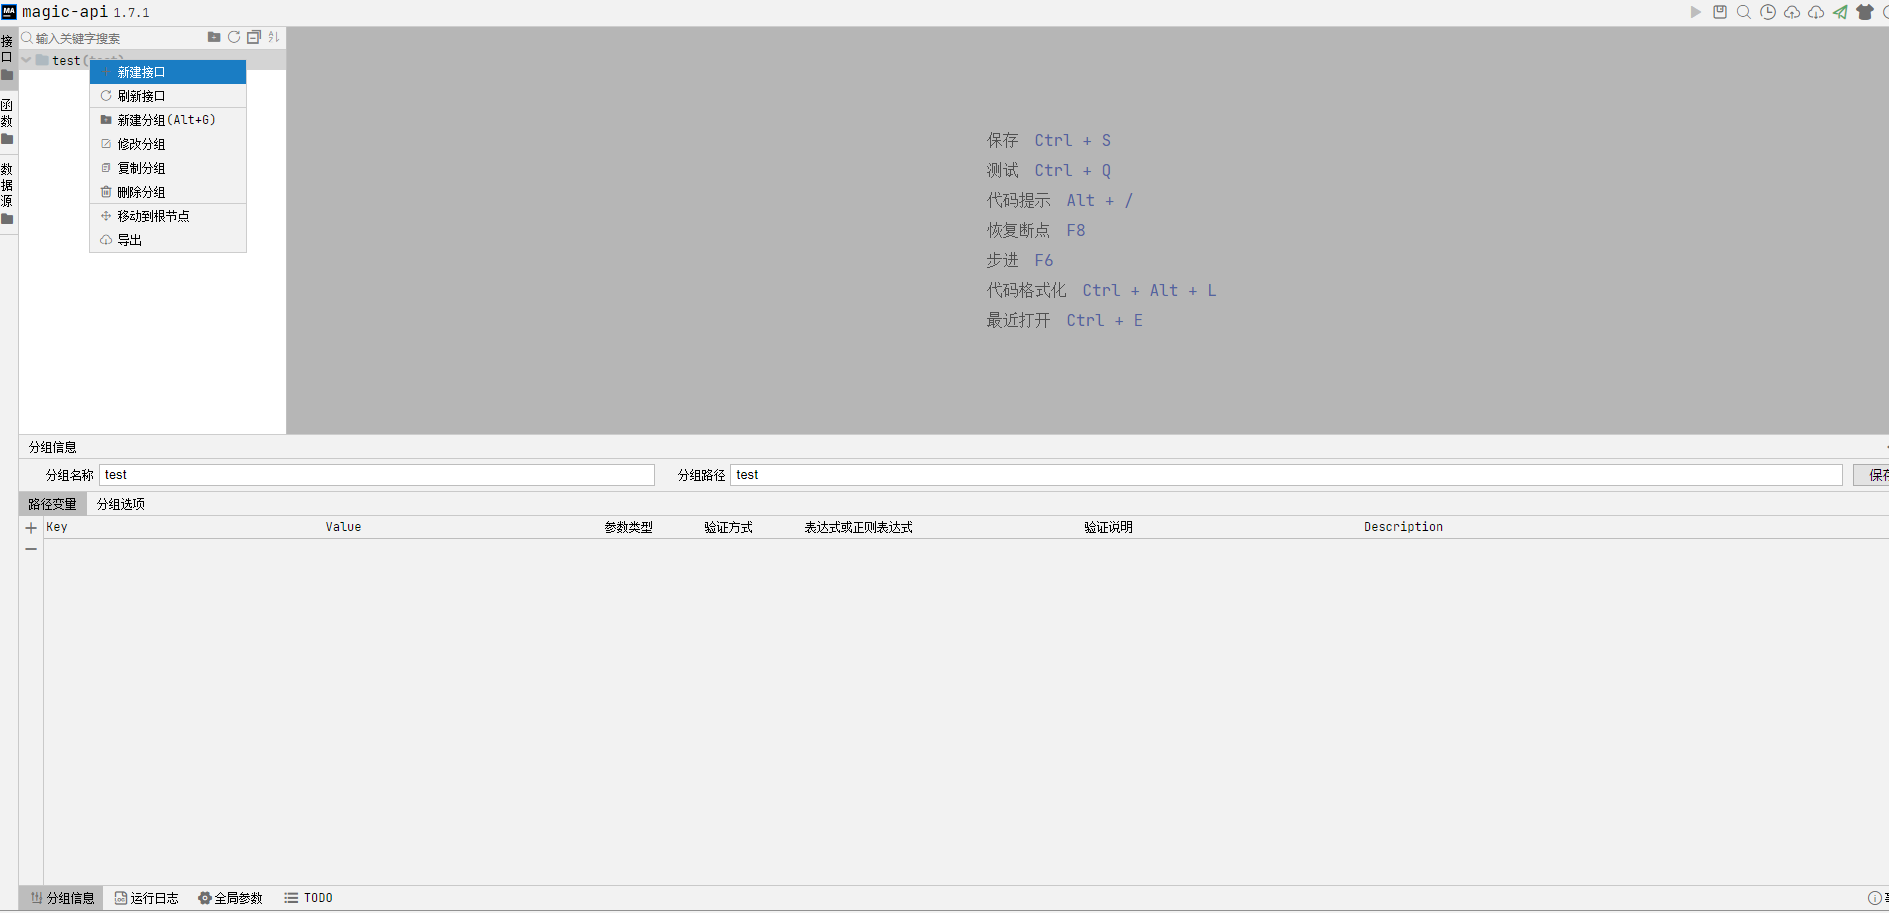Click the 步进 F6 shortcut hint
Screen dimensions: 1889x913
(x=1020, y=260)
